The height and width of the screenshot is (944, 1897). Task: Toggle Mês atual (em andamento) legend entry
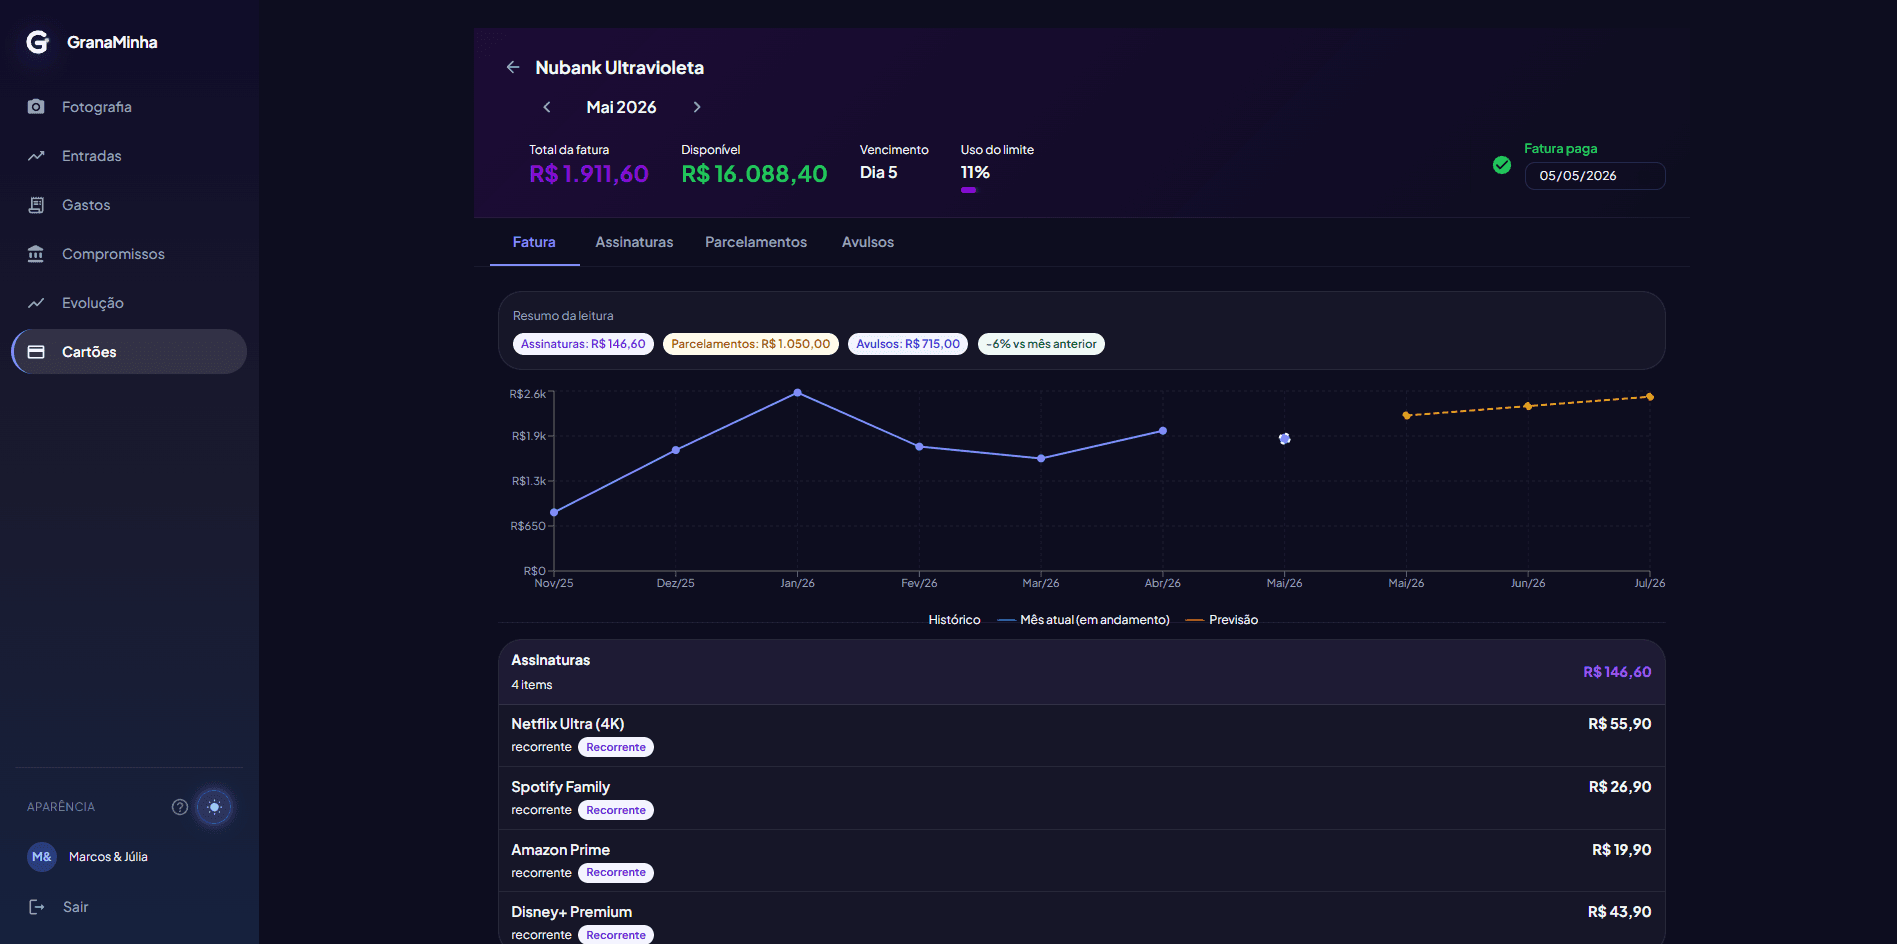pyautogui.click(x=1084, y=620)
